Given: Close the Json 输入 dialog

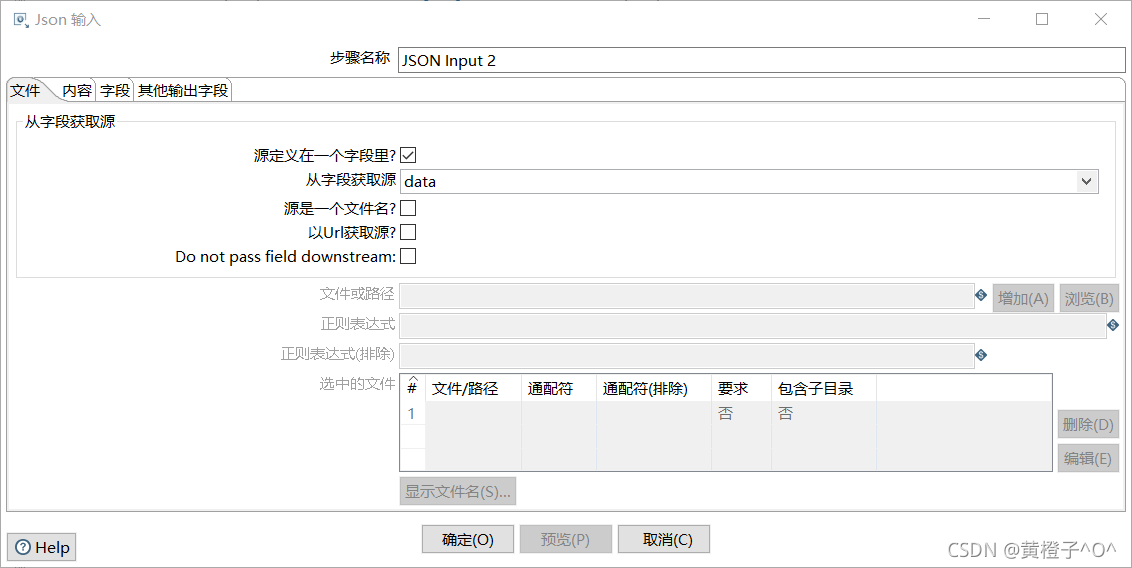Looking at the screenshot, I should tap(1100, 19).
